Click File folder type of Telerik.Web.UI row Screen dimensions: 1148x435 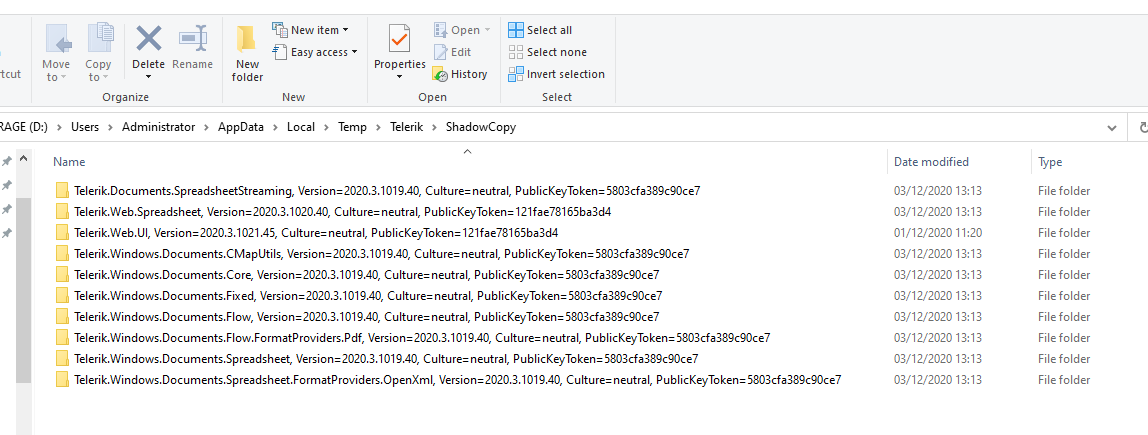pyautogui.click(x=1064, y=233)
